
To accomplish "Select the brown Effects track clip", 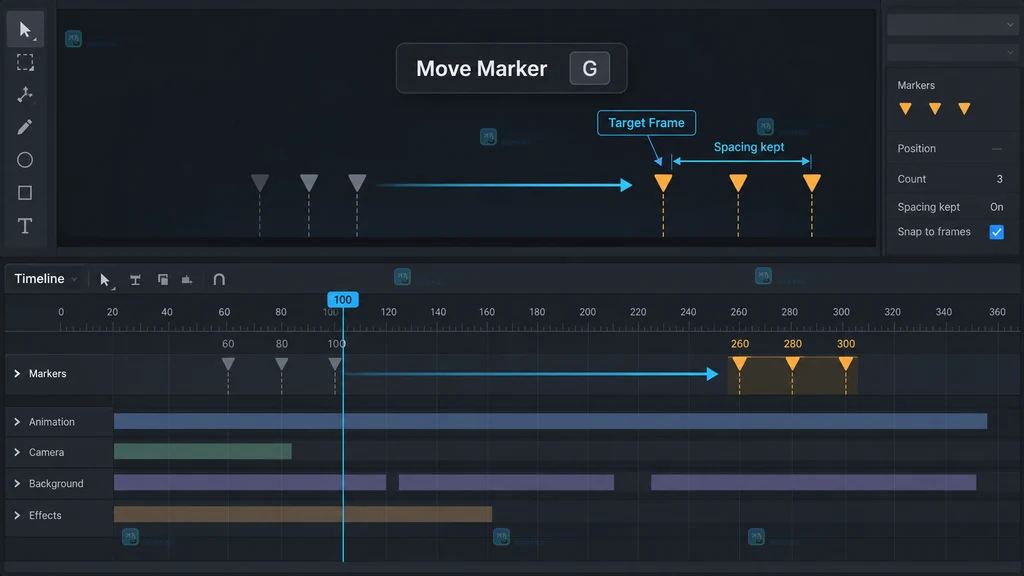I will coord(303,514).
